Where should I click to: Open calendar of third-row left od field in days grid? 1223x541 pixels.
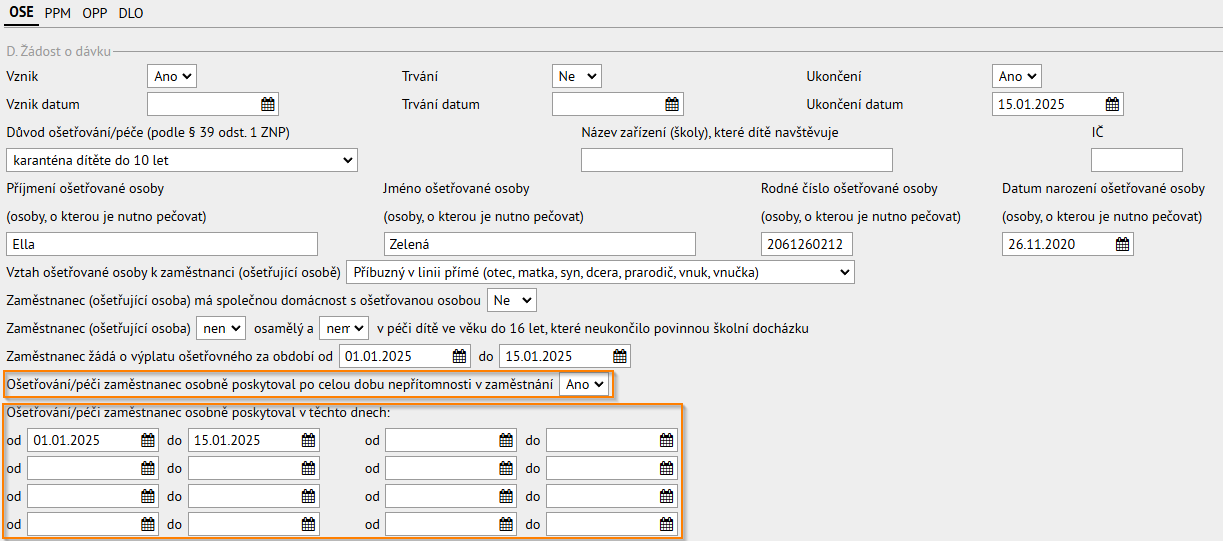pos(148,496)
